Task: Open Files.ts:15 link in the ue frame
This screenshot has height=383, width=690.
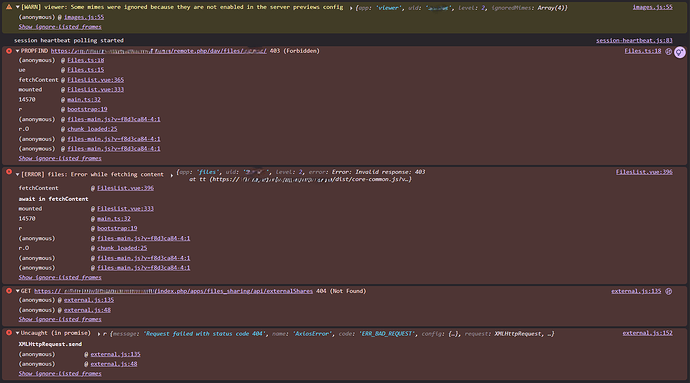Action: [x=86, y=70]
